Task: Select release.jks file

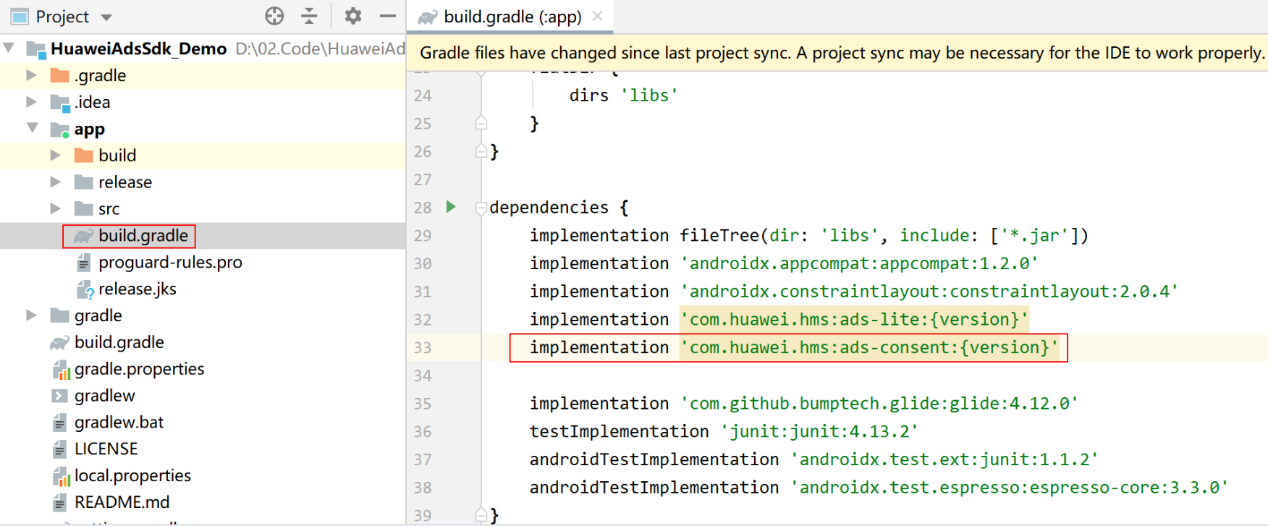Action: pyautogui.click(x=137, y=289)
